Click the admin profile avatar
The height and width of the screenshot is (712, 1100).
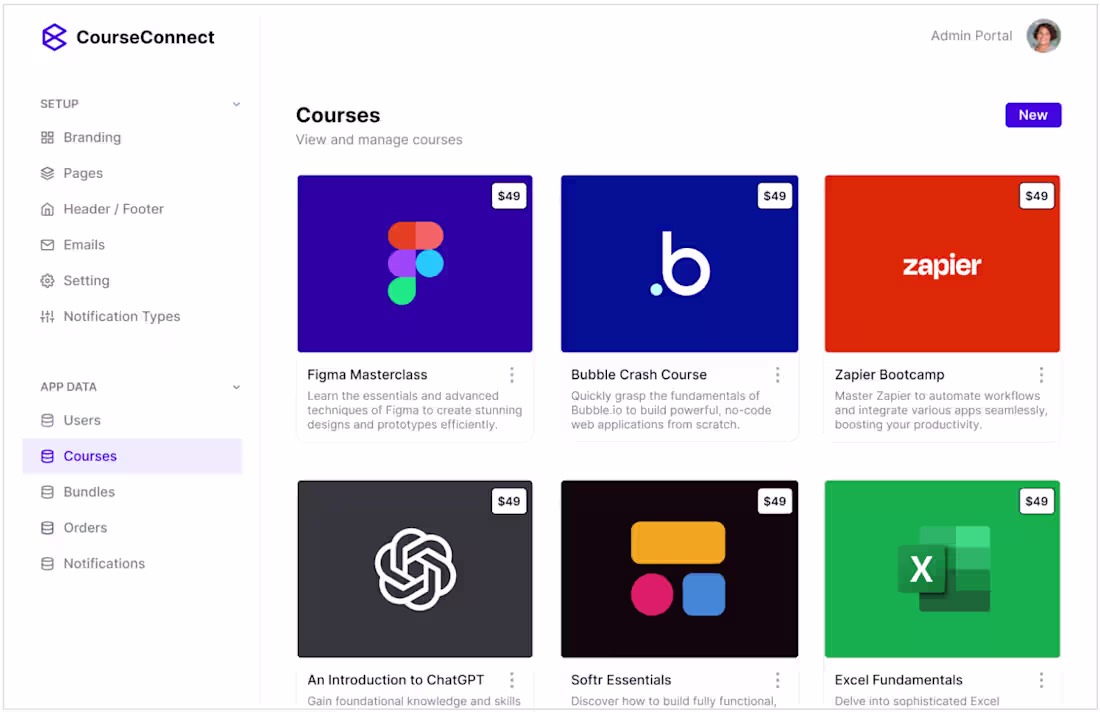[1043, 36]
